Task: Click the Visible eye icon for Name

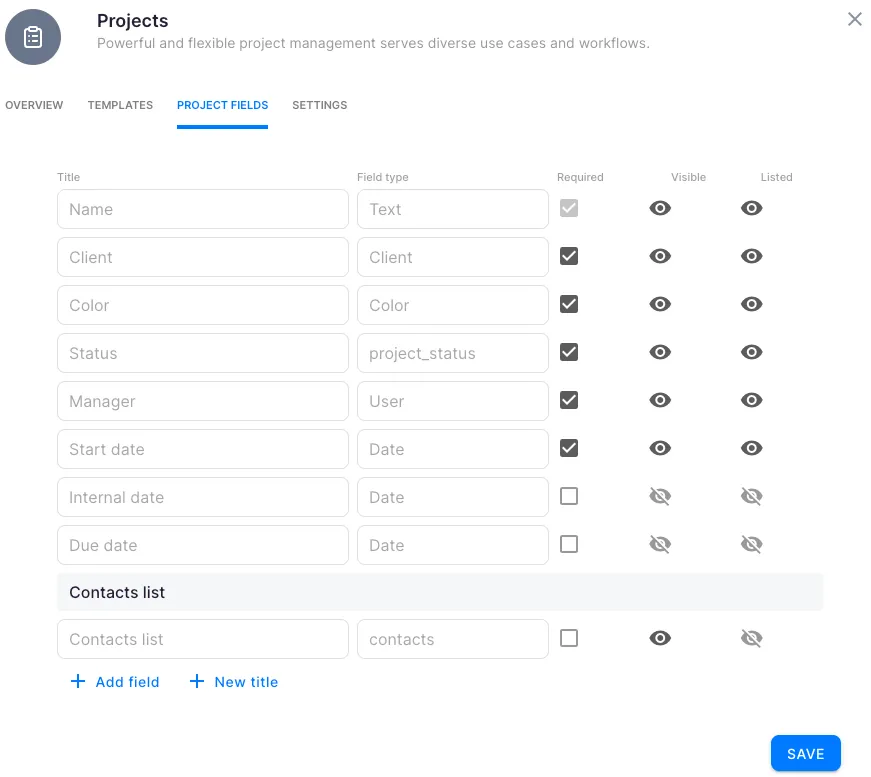Action: tap(660, 209)
